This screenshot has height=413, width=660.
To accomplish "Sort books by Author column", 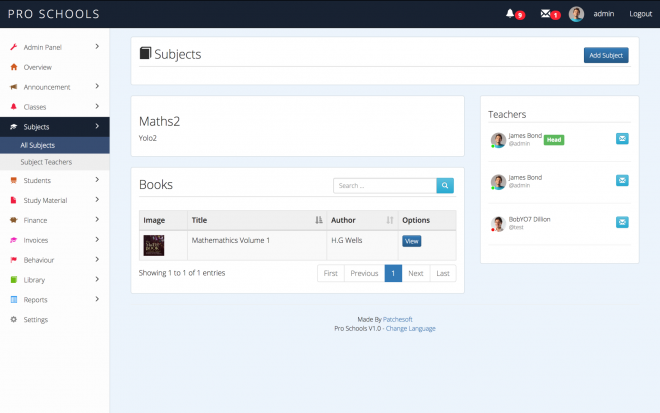I will coord(360,220).
